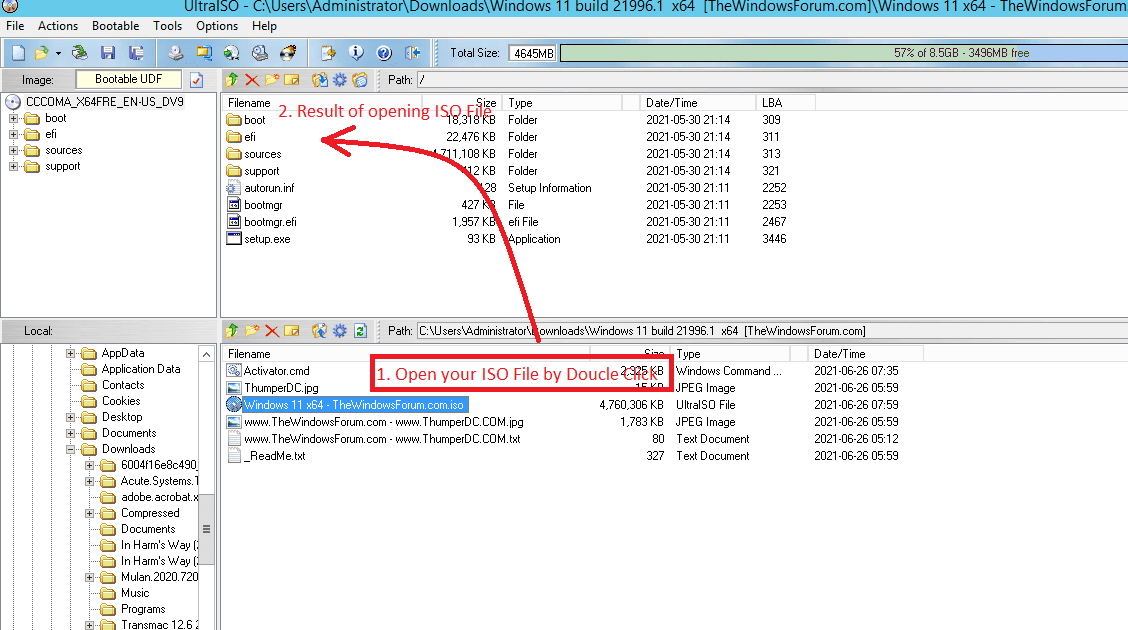Screen dimensions: 1128x630
Task: Click the Open file folder toolbar icon
Action: click(42, 52)
